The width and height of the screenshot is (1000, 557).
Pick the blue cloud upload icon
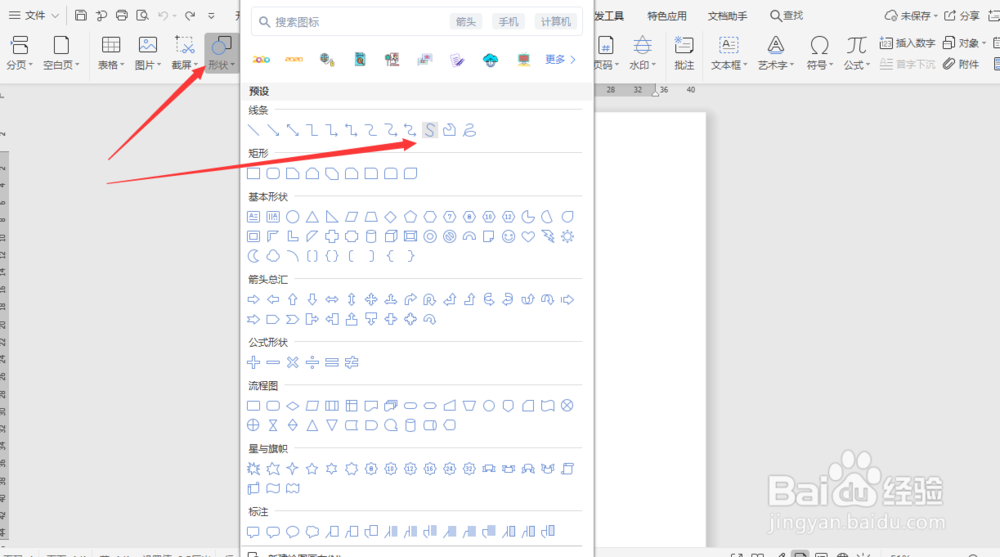coord(490,60)
